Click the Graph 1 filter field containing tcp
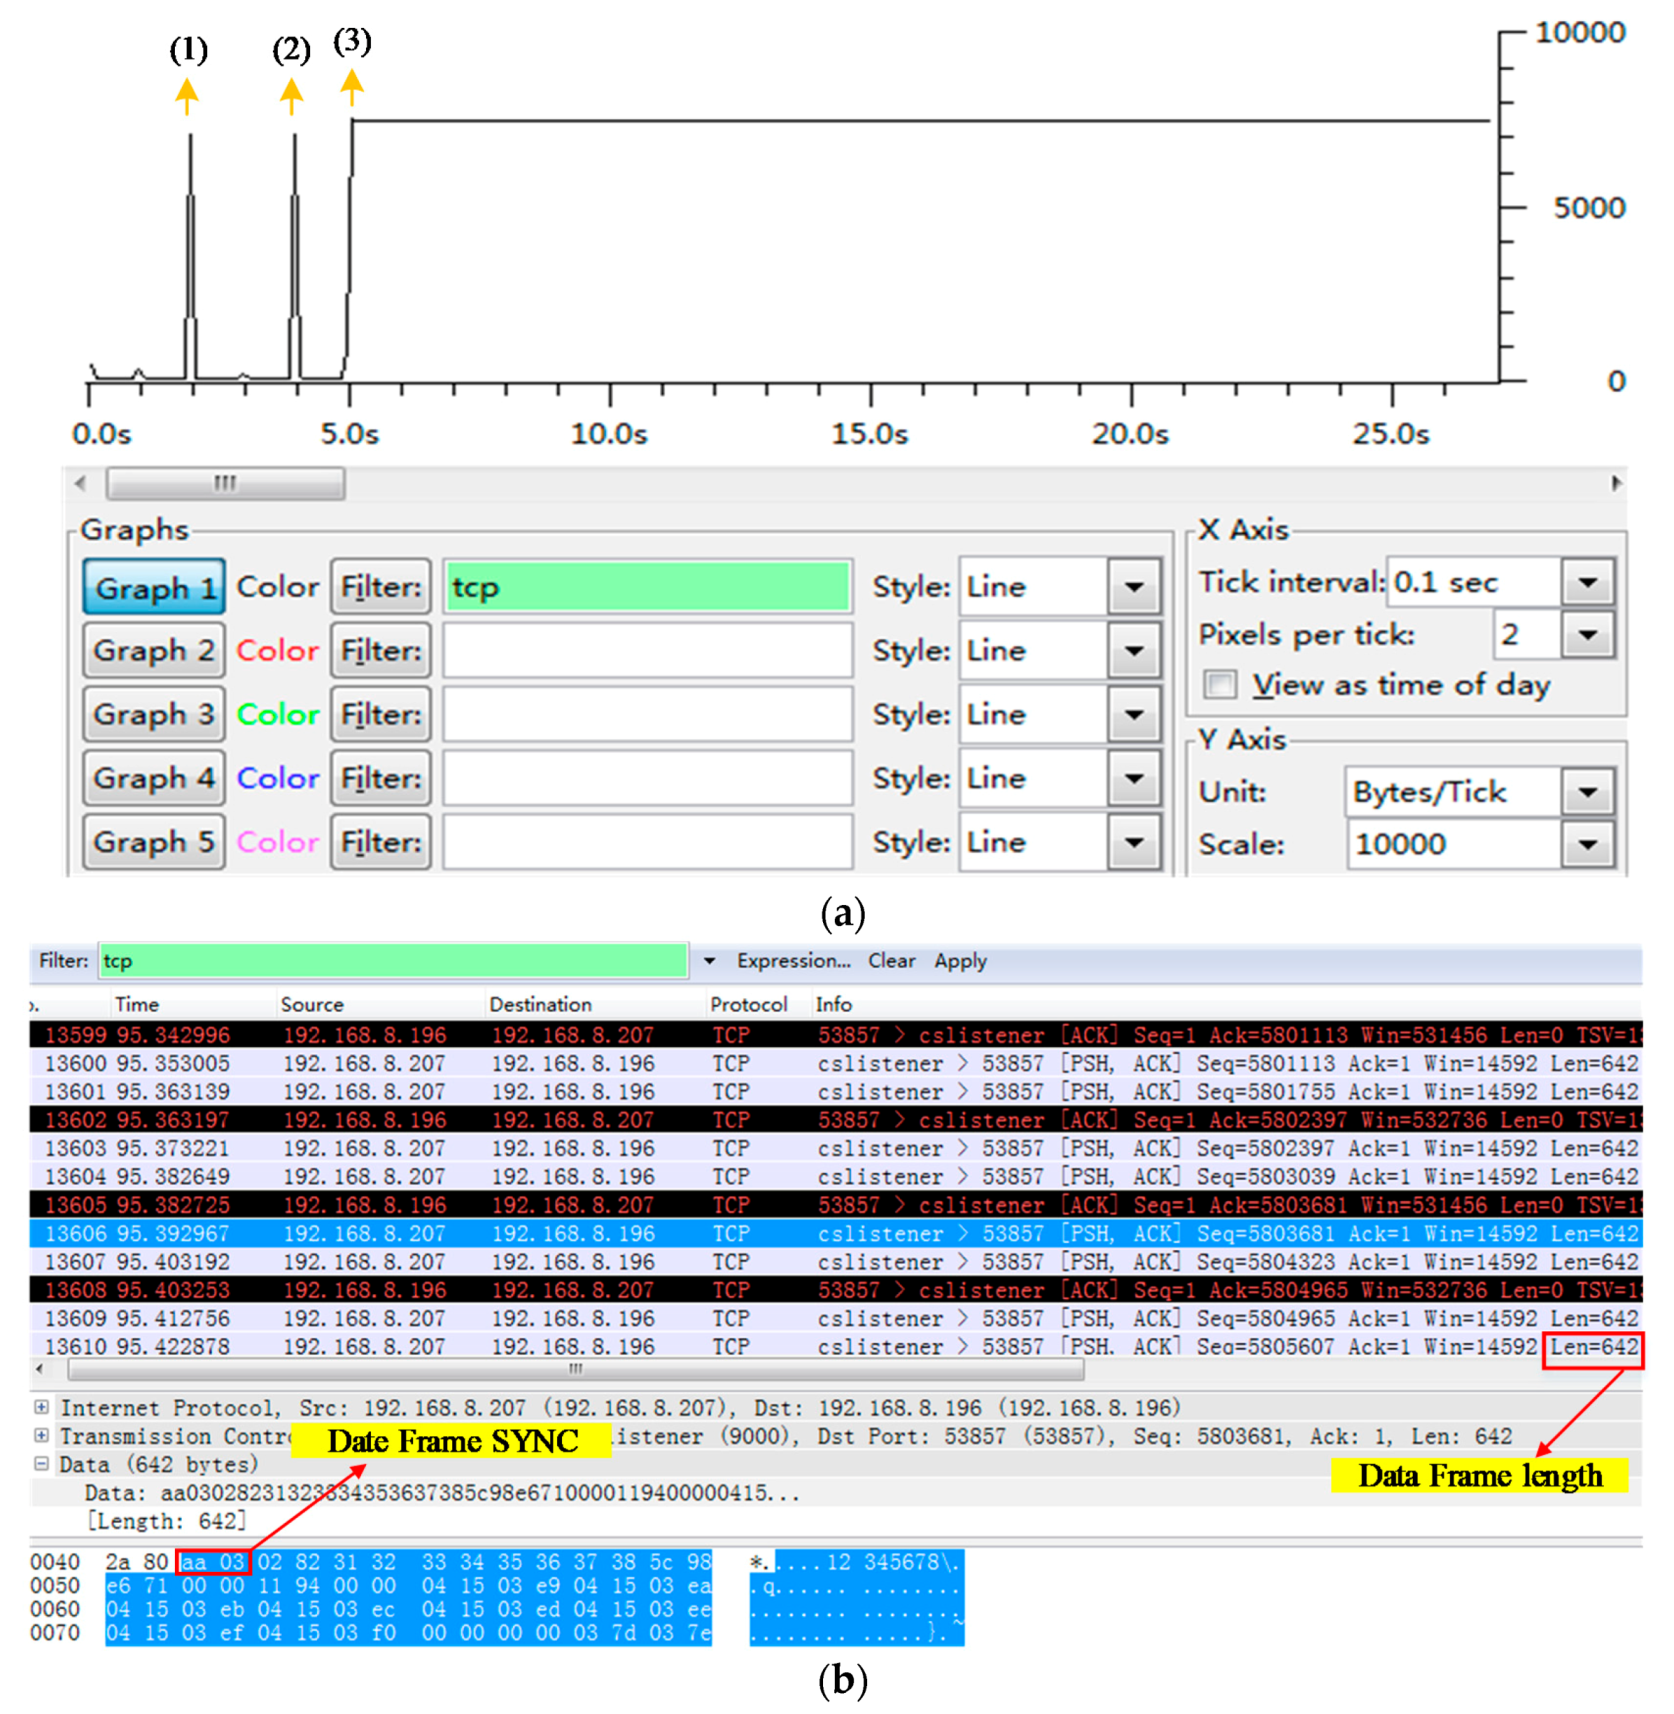This screenshot has width=1674, height=1714. pyautogui.click(x=648, y=587)
